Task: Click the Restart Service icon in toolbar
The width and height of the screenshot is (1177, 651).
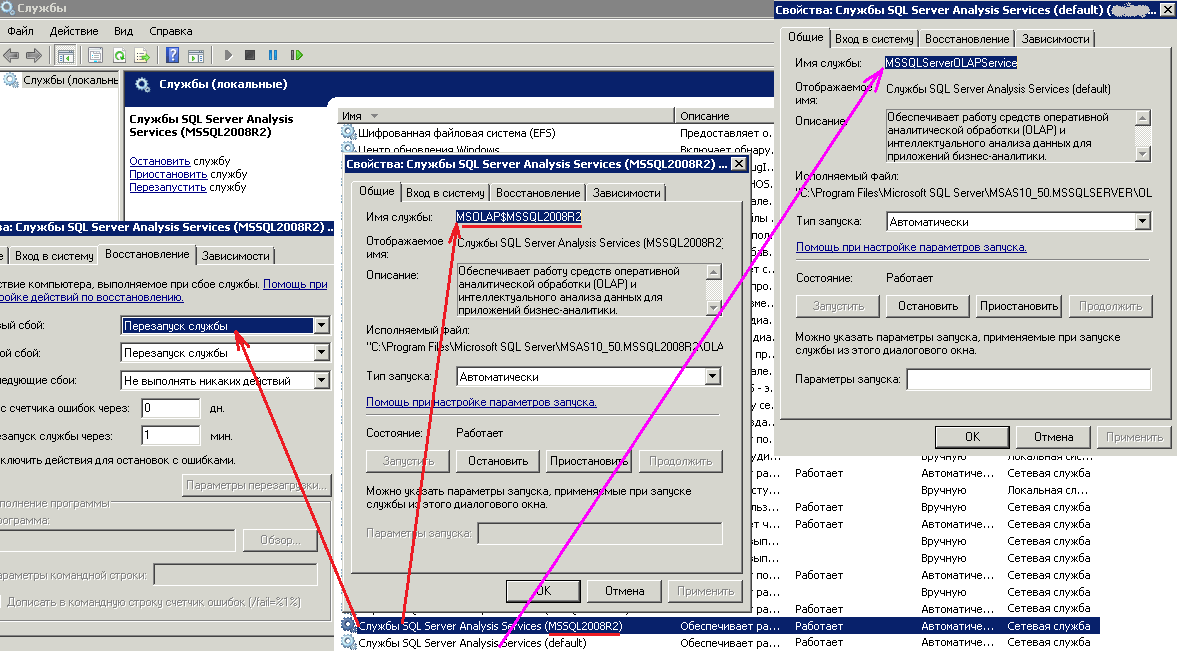Action: (x=297, y=55)
